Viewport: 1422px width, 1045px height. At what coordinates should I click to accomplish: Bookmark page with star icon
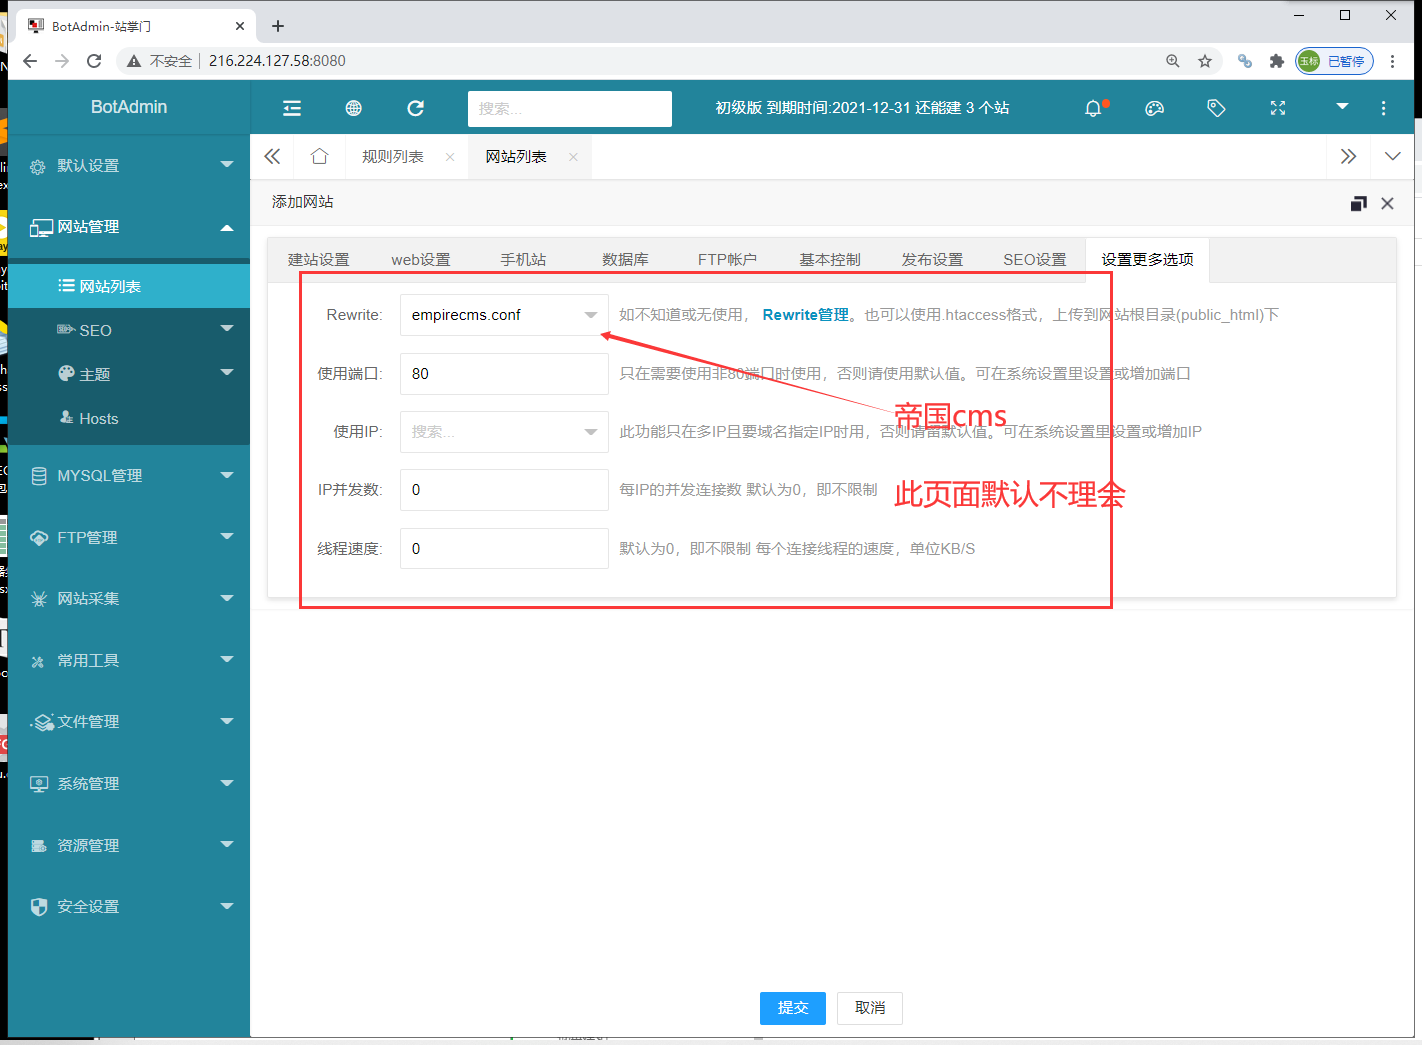tap(1205, 61)
